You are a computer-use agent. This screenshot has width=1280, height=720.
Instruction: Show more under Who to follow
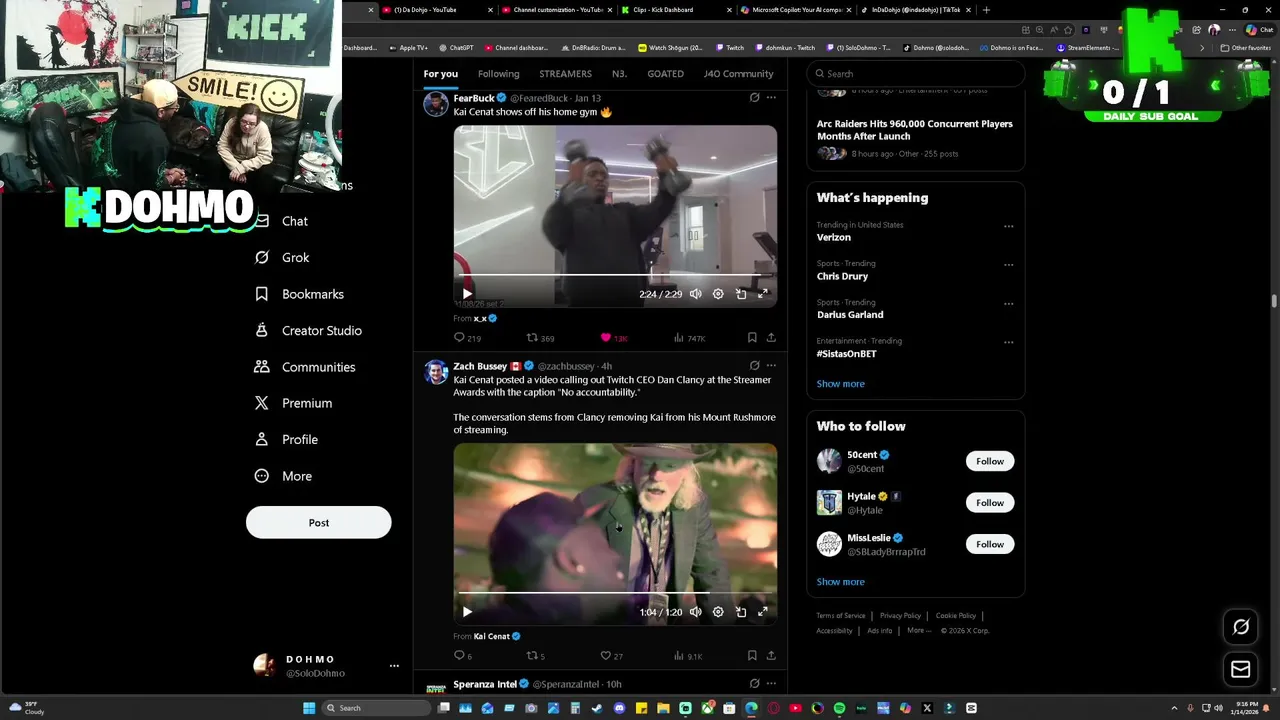(840, 582)
